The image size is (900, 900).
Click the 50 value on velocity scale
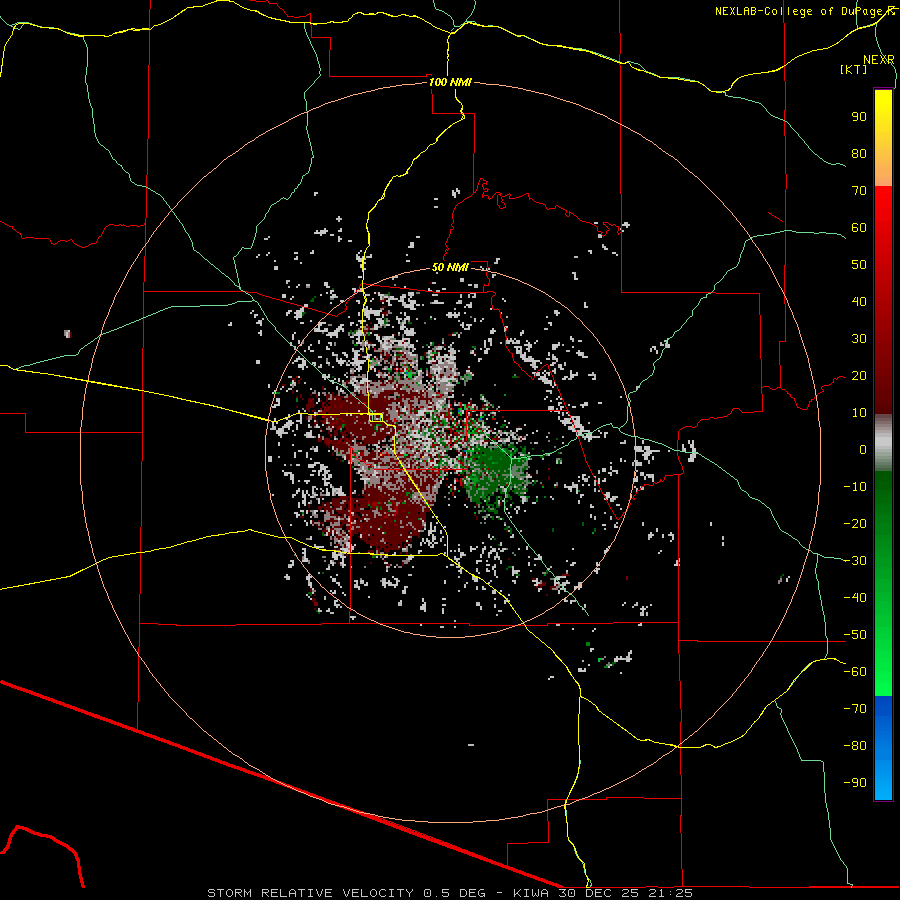coord(859,265)
